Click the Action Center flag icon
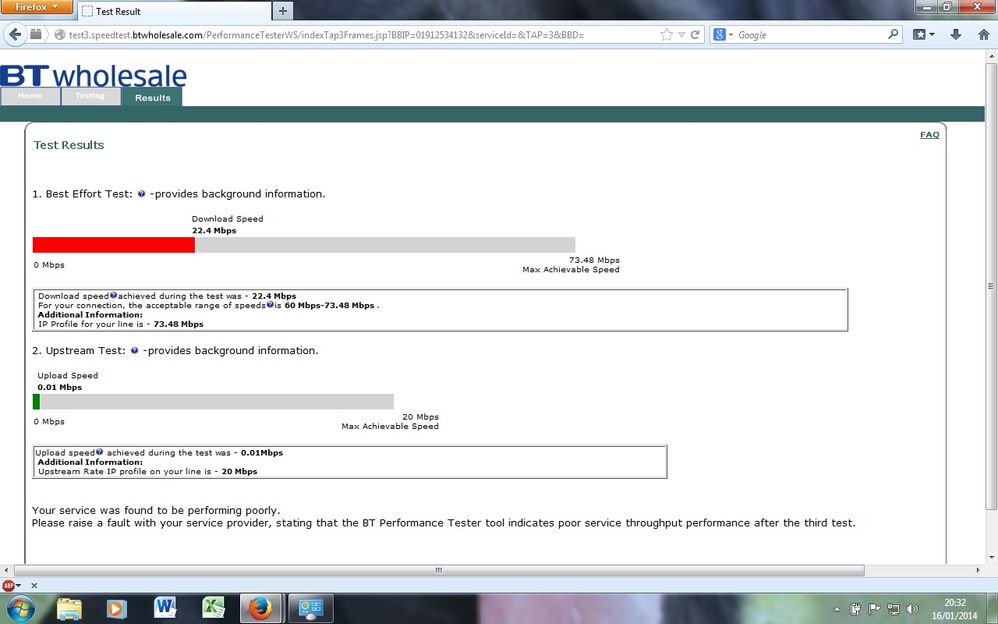998x624 pixels. coord(875,609)
